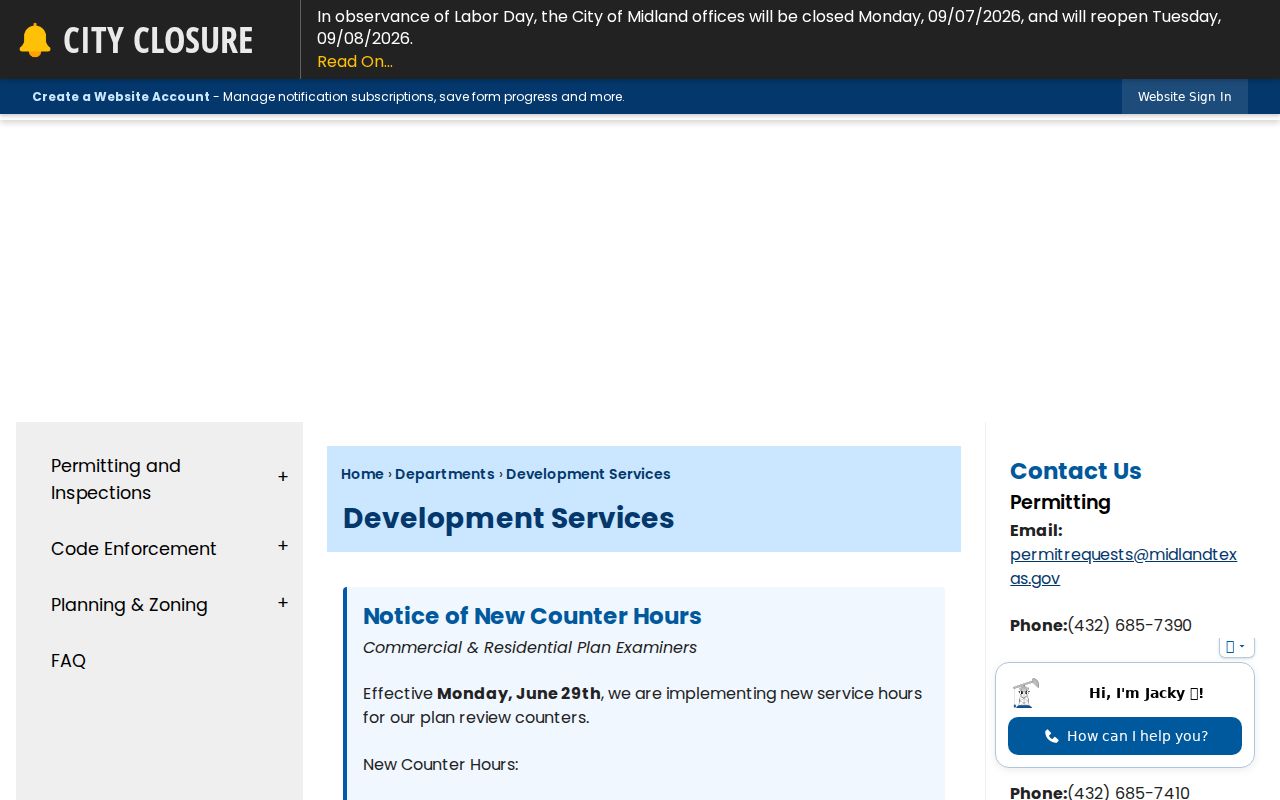Click phone number (432) 685-7410

(x=1128, y=793)
